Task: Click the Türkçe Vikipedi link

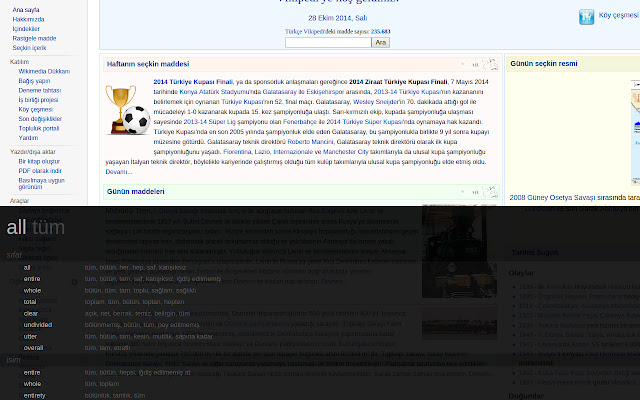Action: pyautogui.click(x=305, y=31)
